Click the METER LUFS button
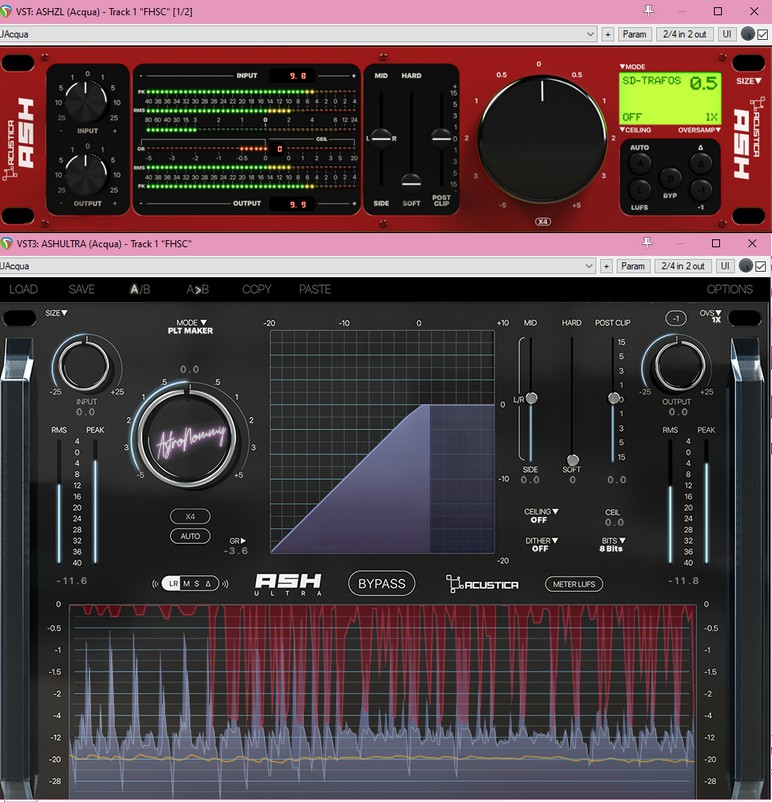 tap(574, 584)
